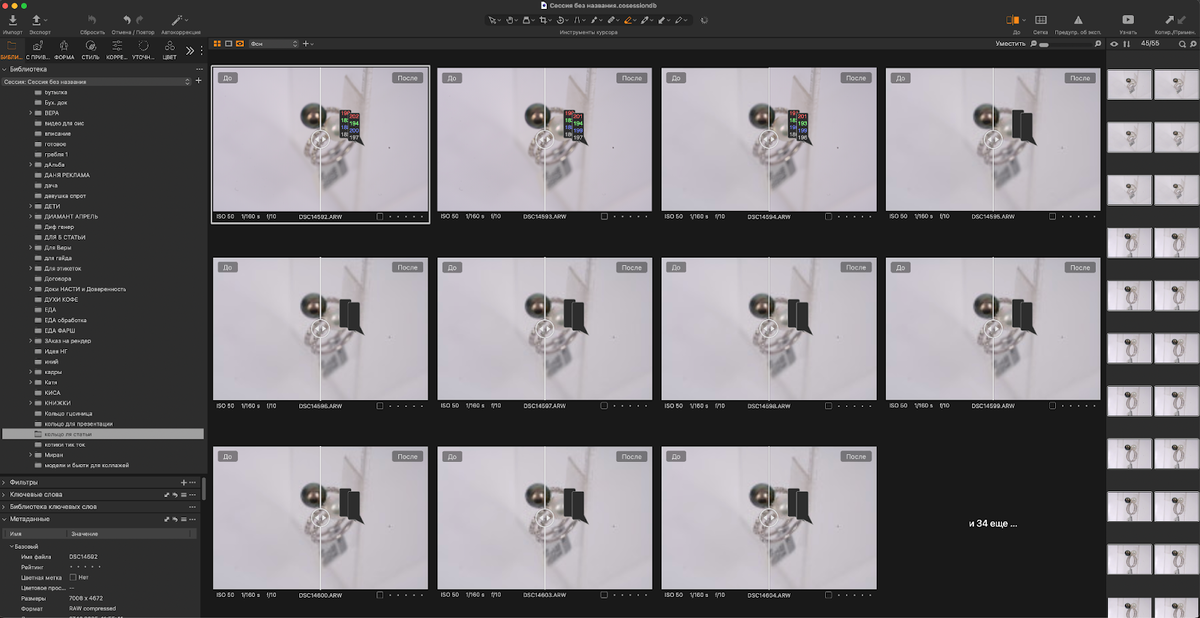Click the Имя файла value DSC14592
1200x618 pixels.
coord(83,555)
